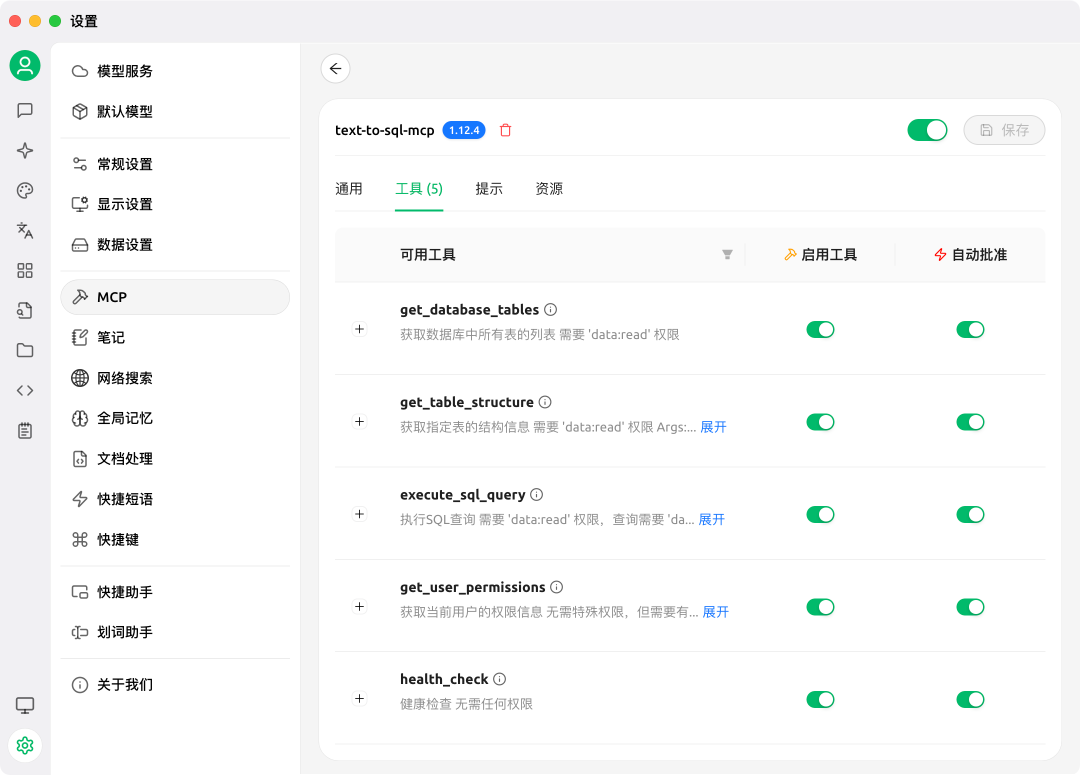Viewport: 1080px width, 775px height.
Task: Open the 资源 tab
Action: 549,188
